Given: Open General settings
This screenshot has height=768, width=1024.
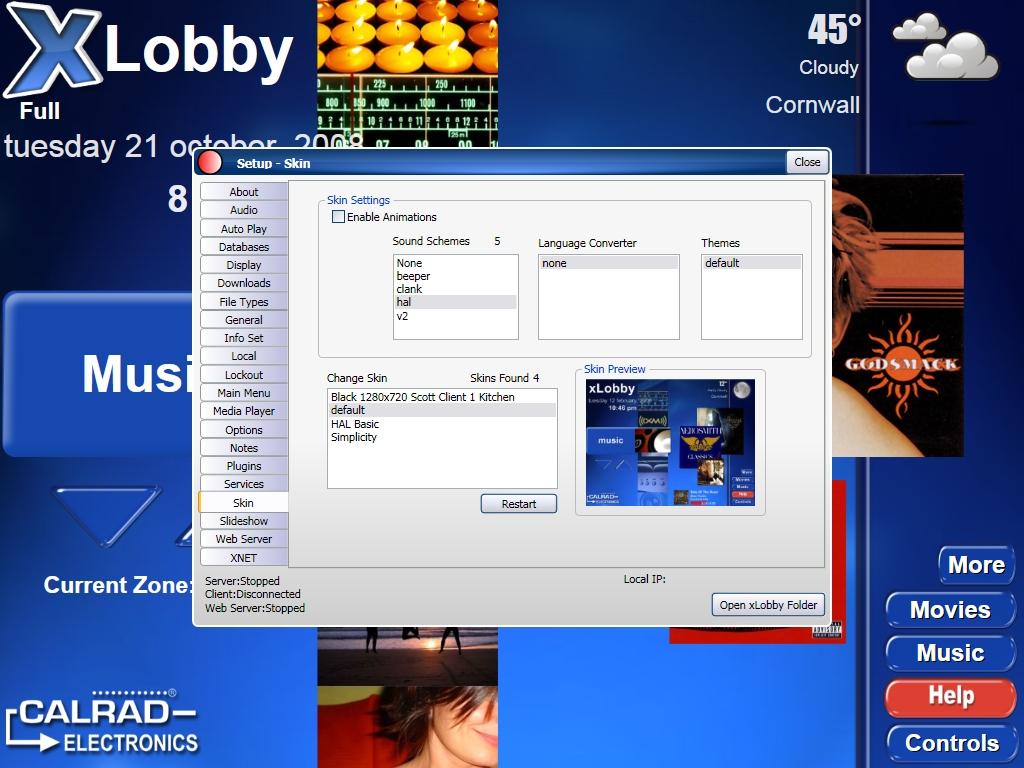Looking at the screenshot, I should (x=244, y=320).
